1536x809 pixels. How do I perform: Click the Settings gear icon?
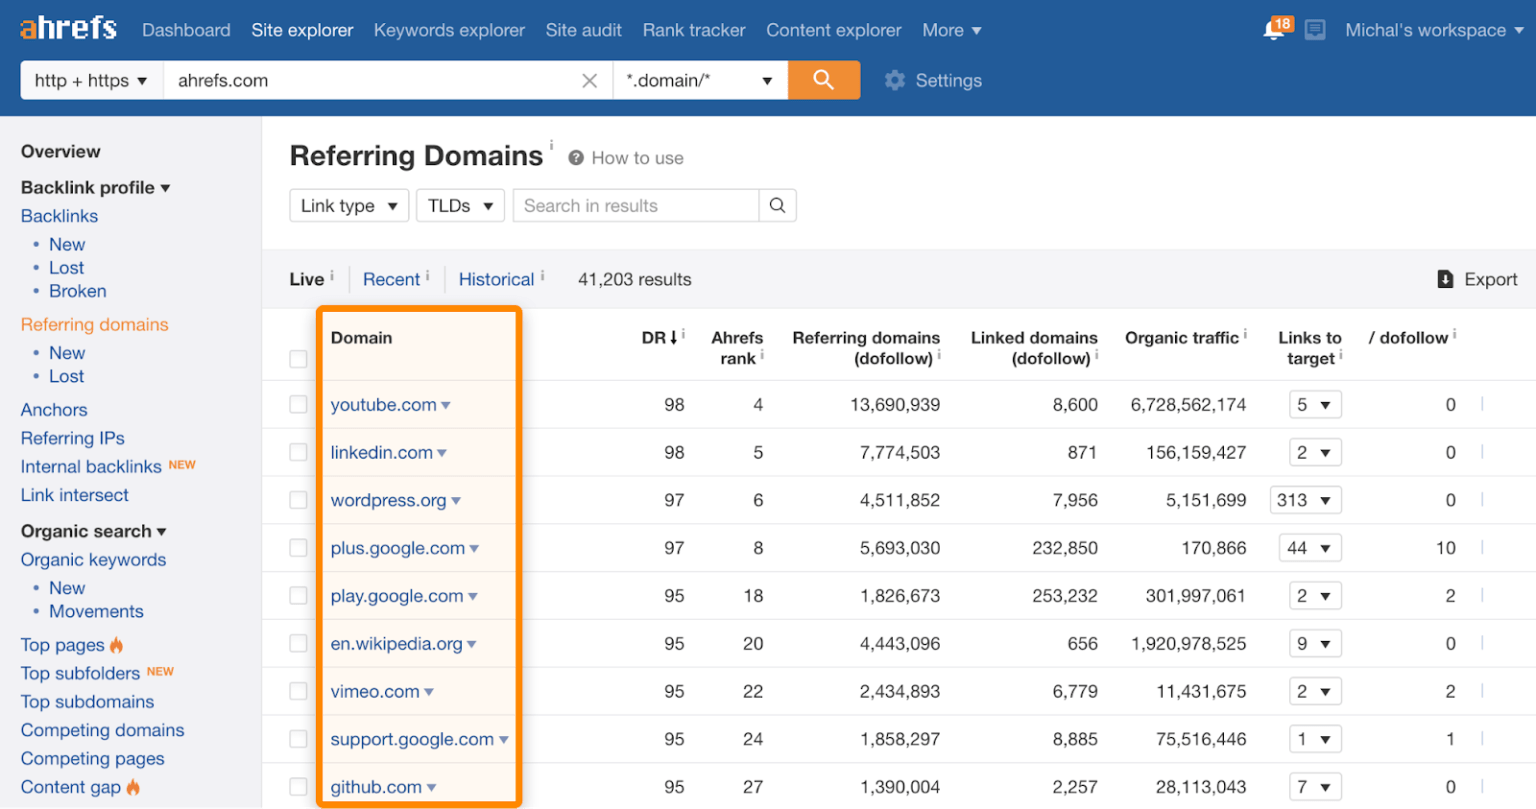click(895, 81)
